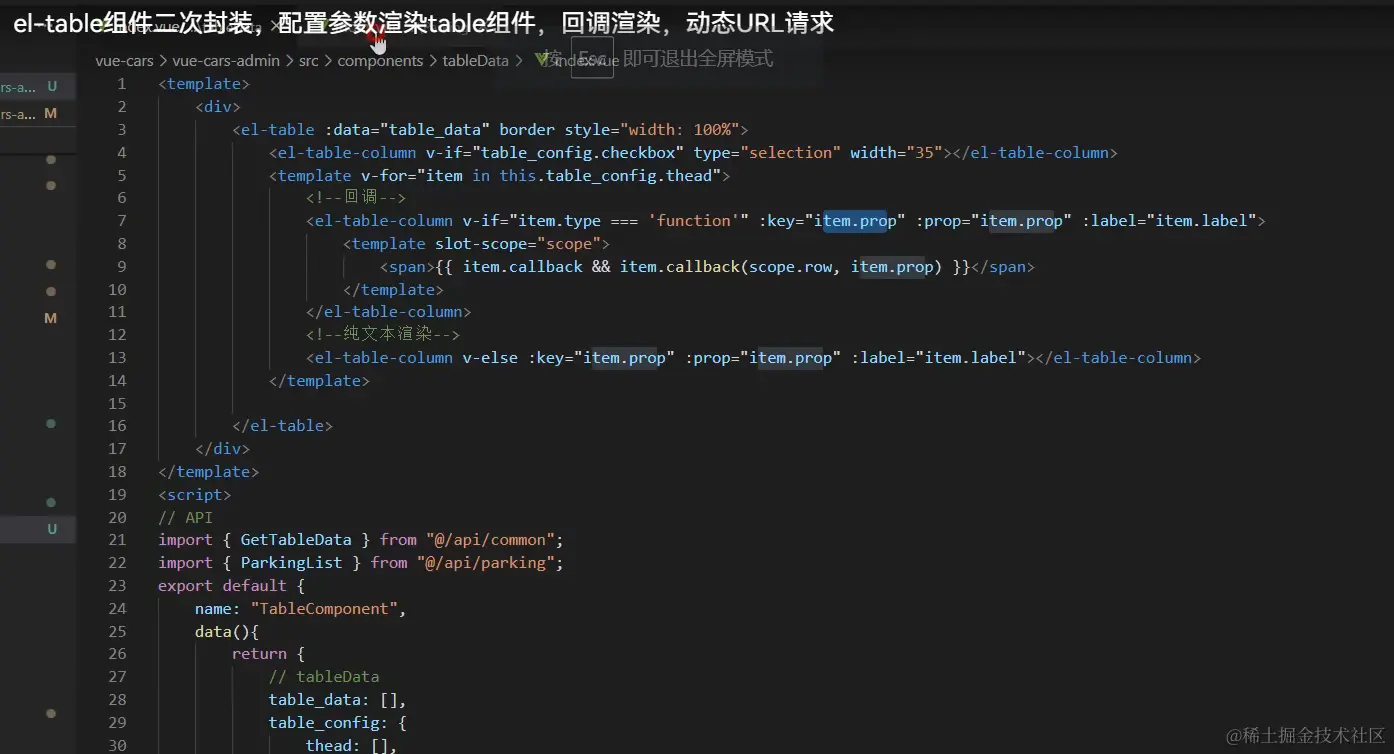Click ParkingList in the import statement

292,563
